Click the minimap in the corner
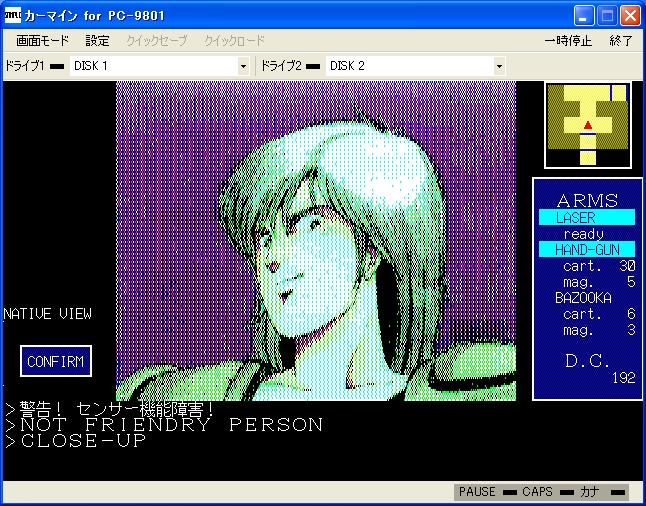This screenshot has height=506, width=646. click(588, 125)
